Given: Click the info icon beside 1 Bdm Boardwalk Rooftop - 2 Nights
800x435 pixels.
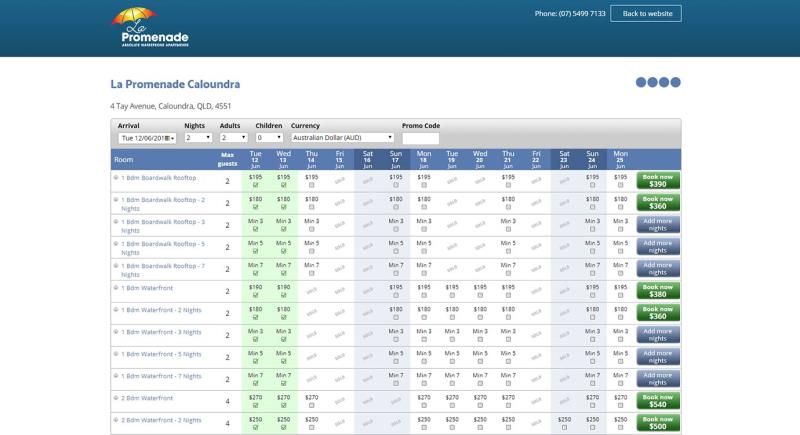Looking at the screenshot, I should (x=116, y=199).
